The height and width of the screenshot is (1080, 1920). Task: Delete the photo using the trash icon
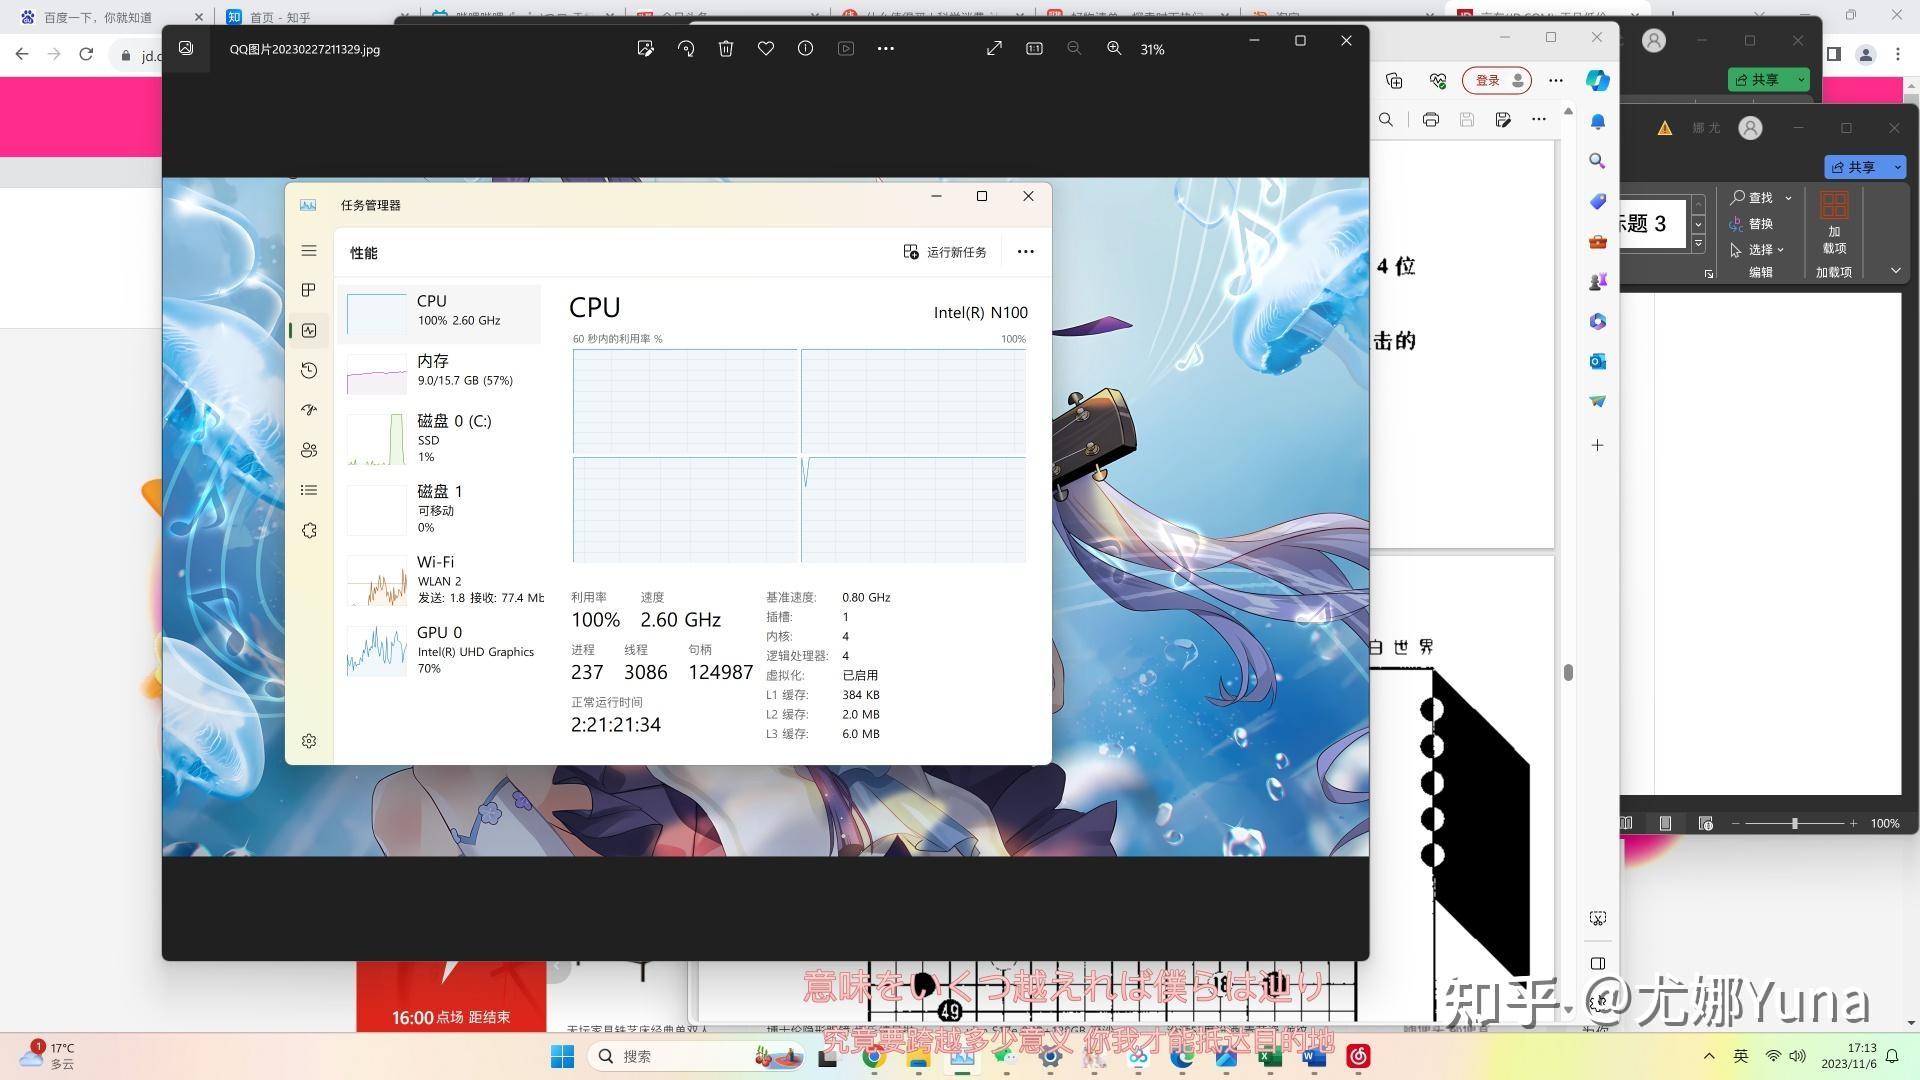(x=726, y=48)
